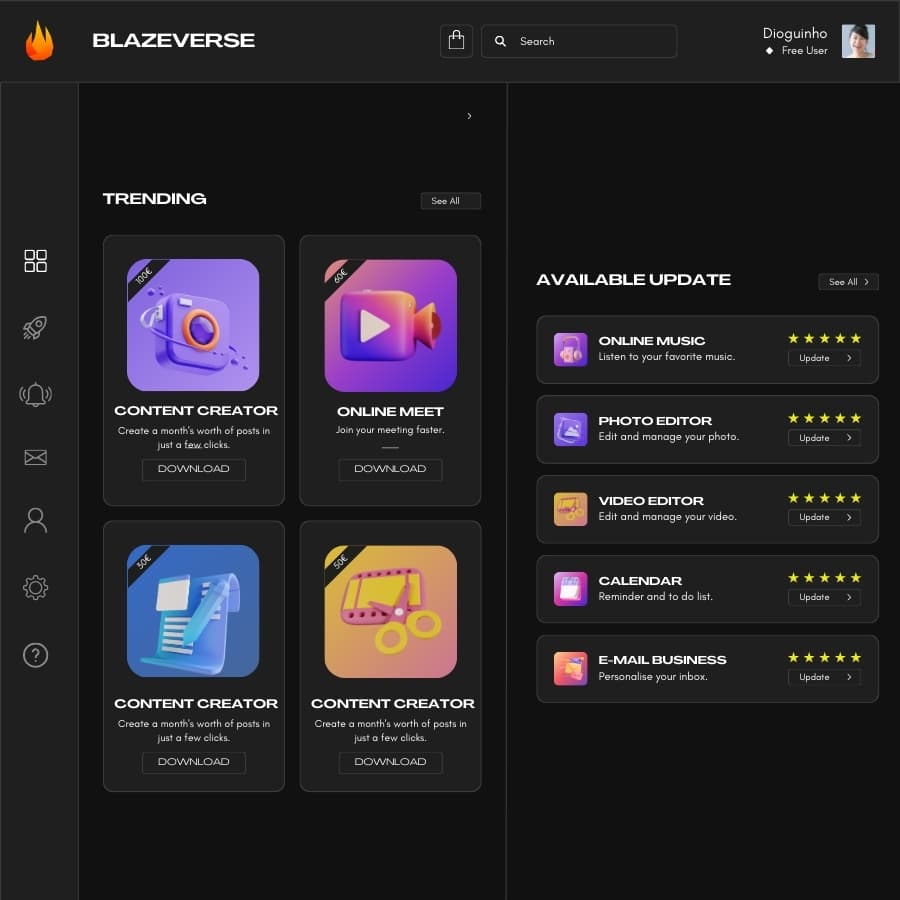The height and width of the screenshot is (900, 900).
Task: Open the shopping bag in the top bar
Action: pos(457,41)
